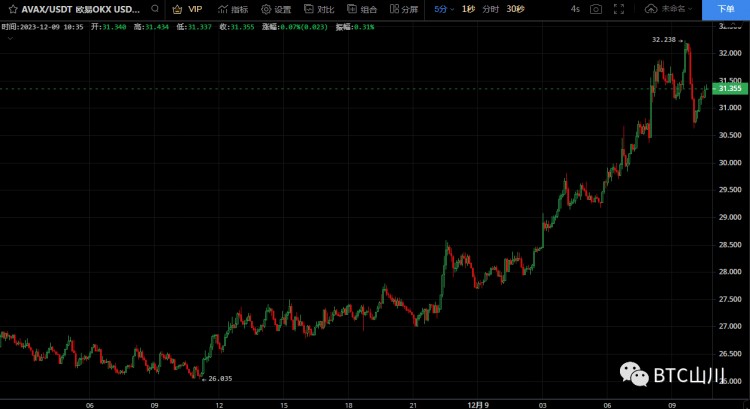Image resolution: width=750 pixels, height=409 pixels.
Task: Click the 4s refresh countdown
Action: pos(575,9)
